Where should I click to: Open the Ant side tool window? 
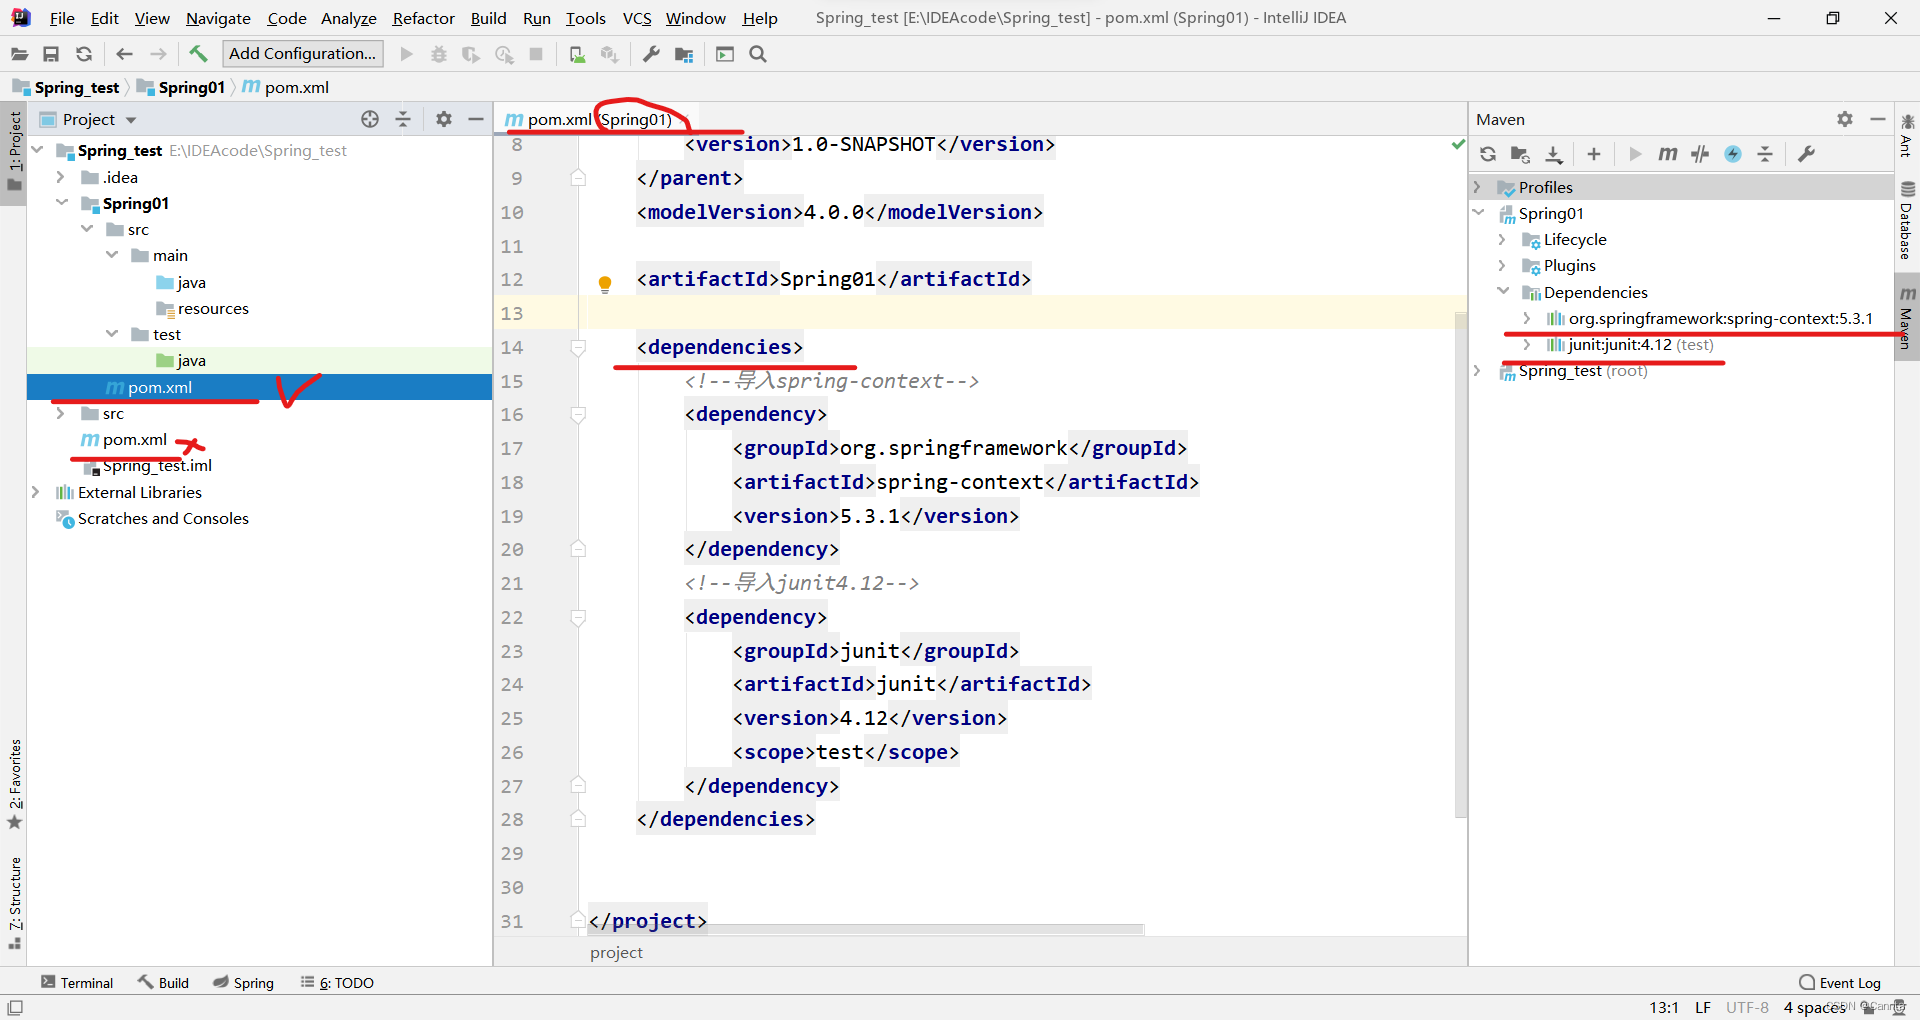click(x=1907, y=136)
